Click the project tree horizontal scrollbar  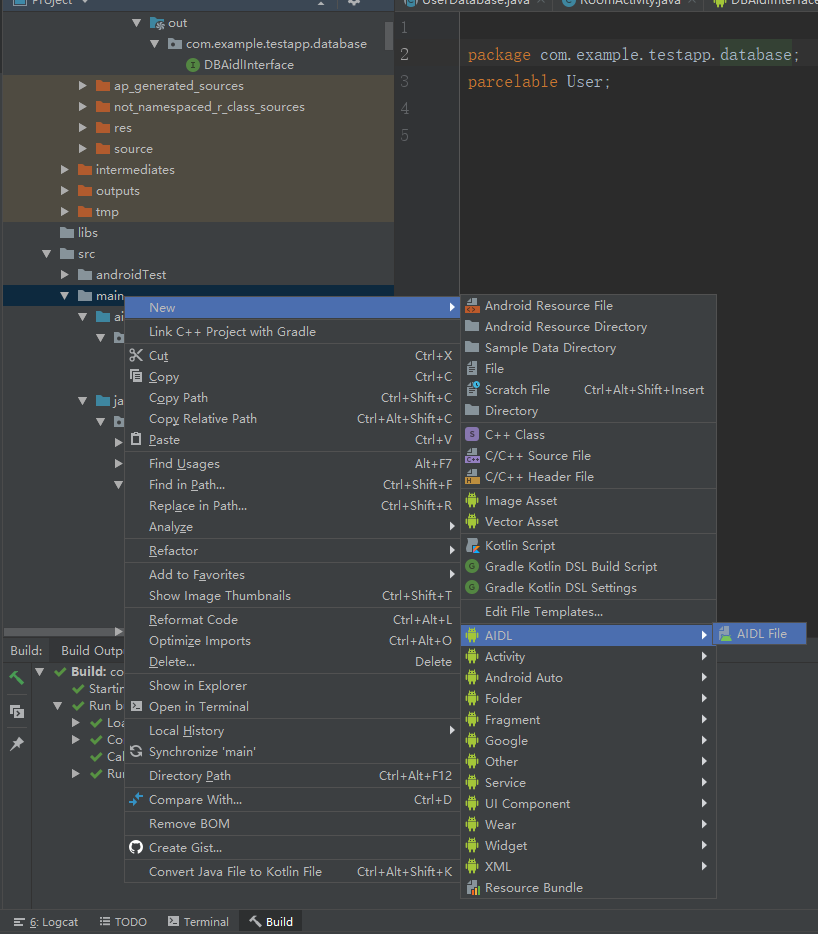(60, 631)
